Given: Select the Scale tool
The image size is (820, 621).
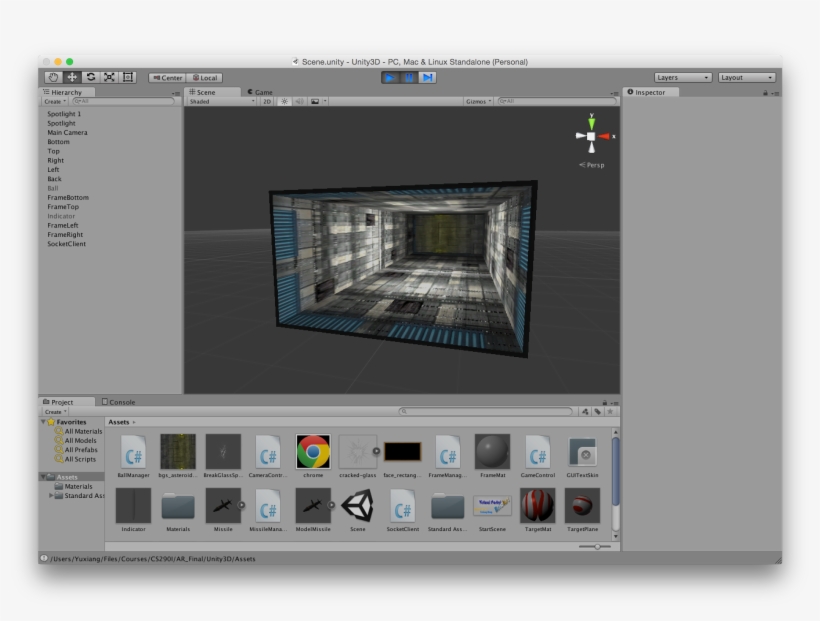Looking at the screenshot, I should 109,77.
